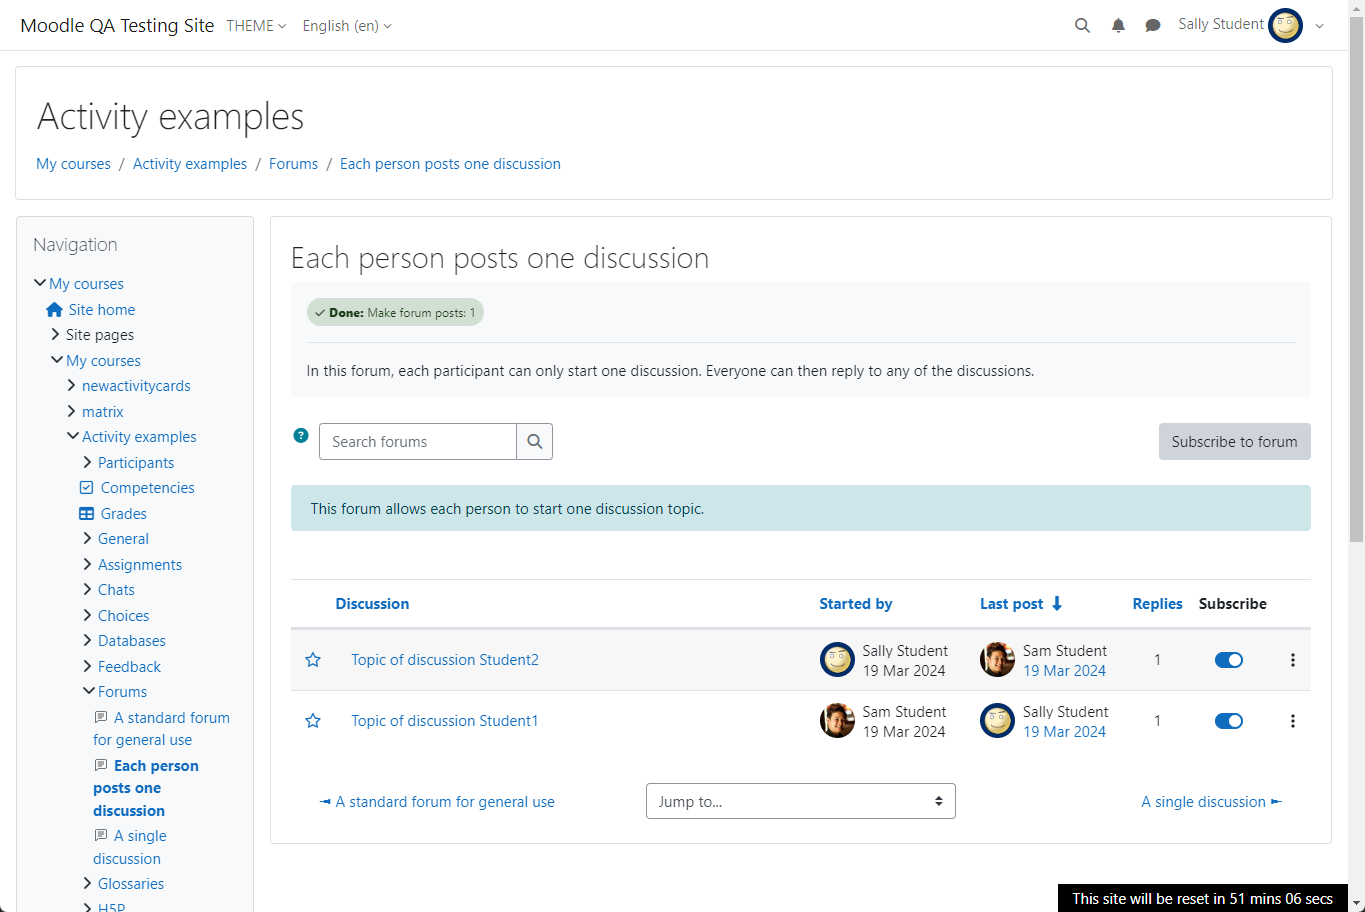Click the forum icon beside A single discussion
1365x912 pixels.
101,835
